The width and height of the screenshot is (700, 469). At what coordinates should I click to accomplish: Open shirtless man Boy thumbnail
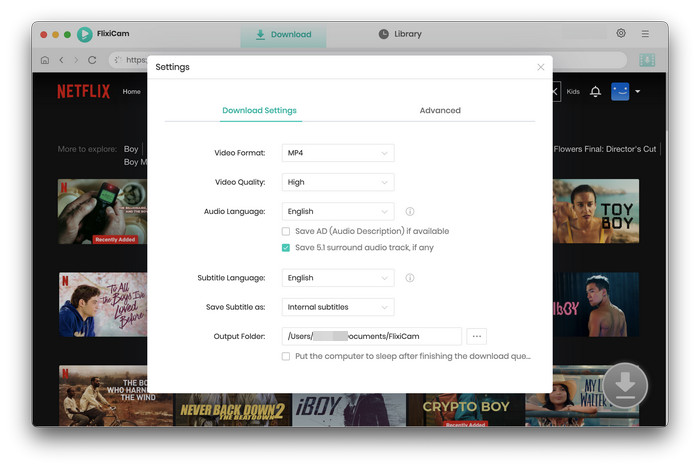click(596, 304)
